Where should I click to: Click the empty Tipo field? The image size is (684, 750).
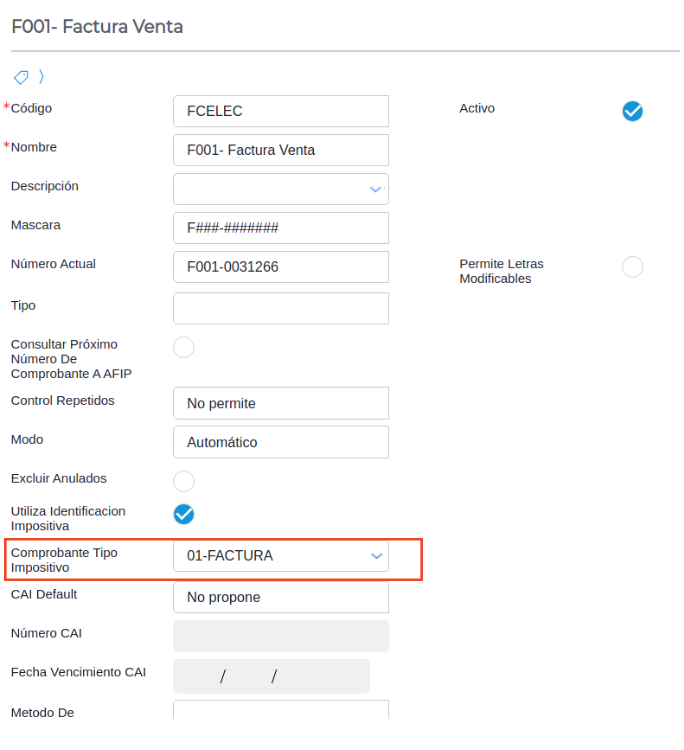(280, 308)
